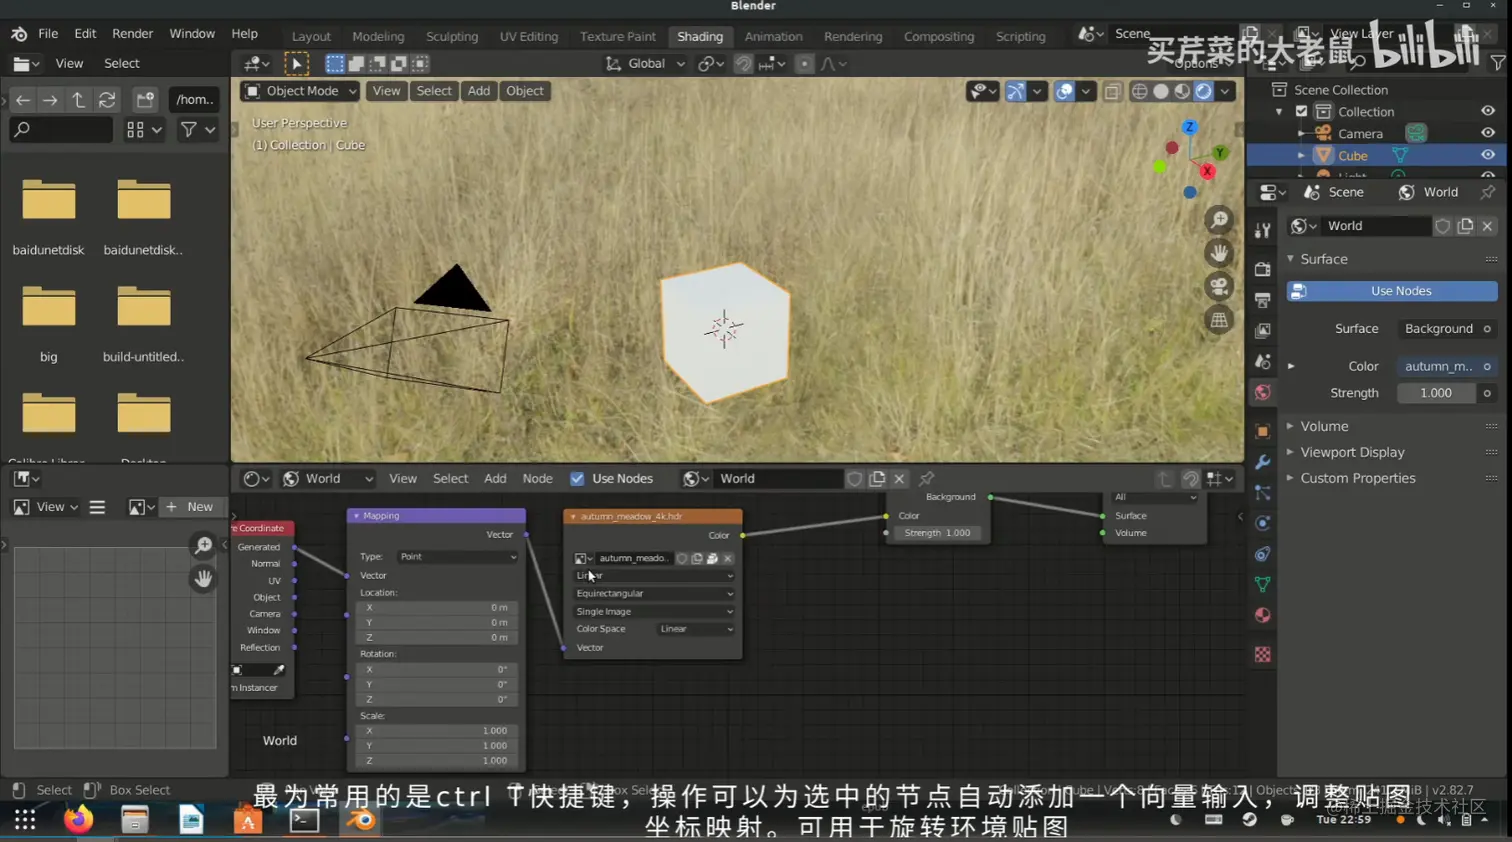Switch to Compositing workspace tab
1512x842 pixels.
tap(939, 36)
